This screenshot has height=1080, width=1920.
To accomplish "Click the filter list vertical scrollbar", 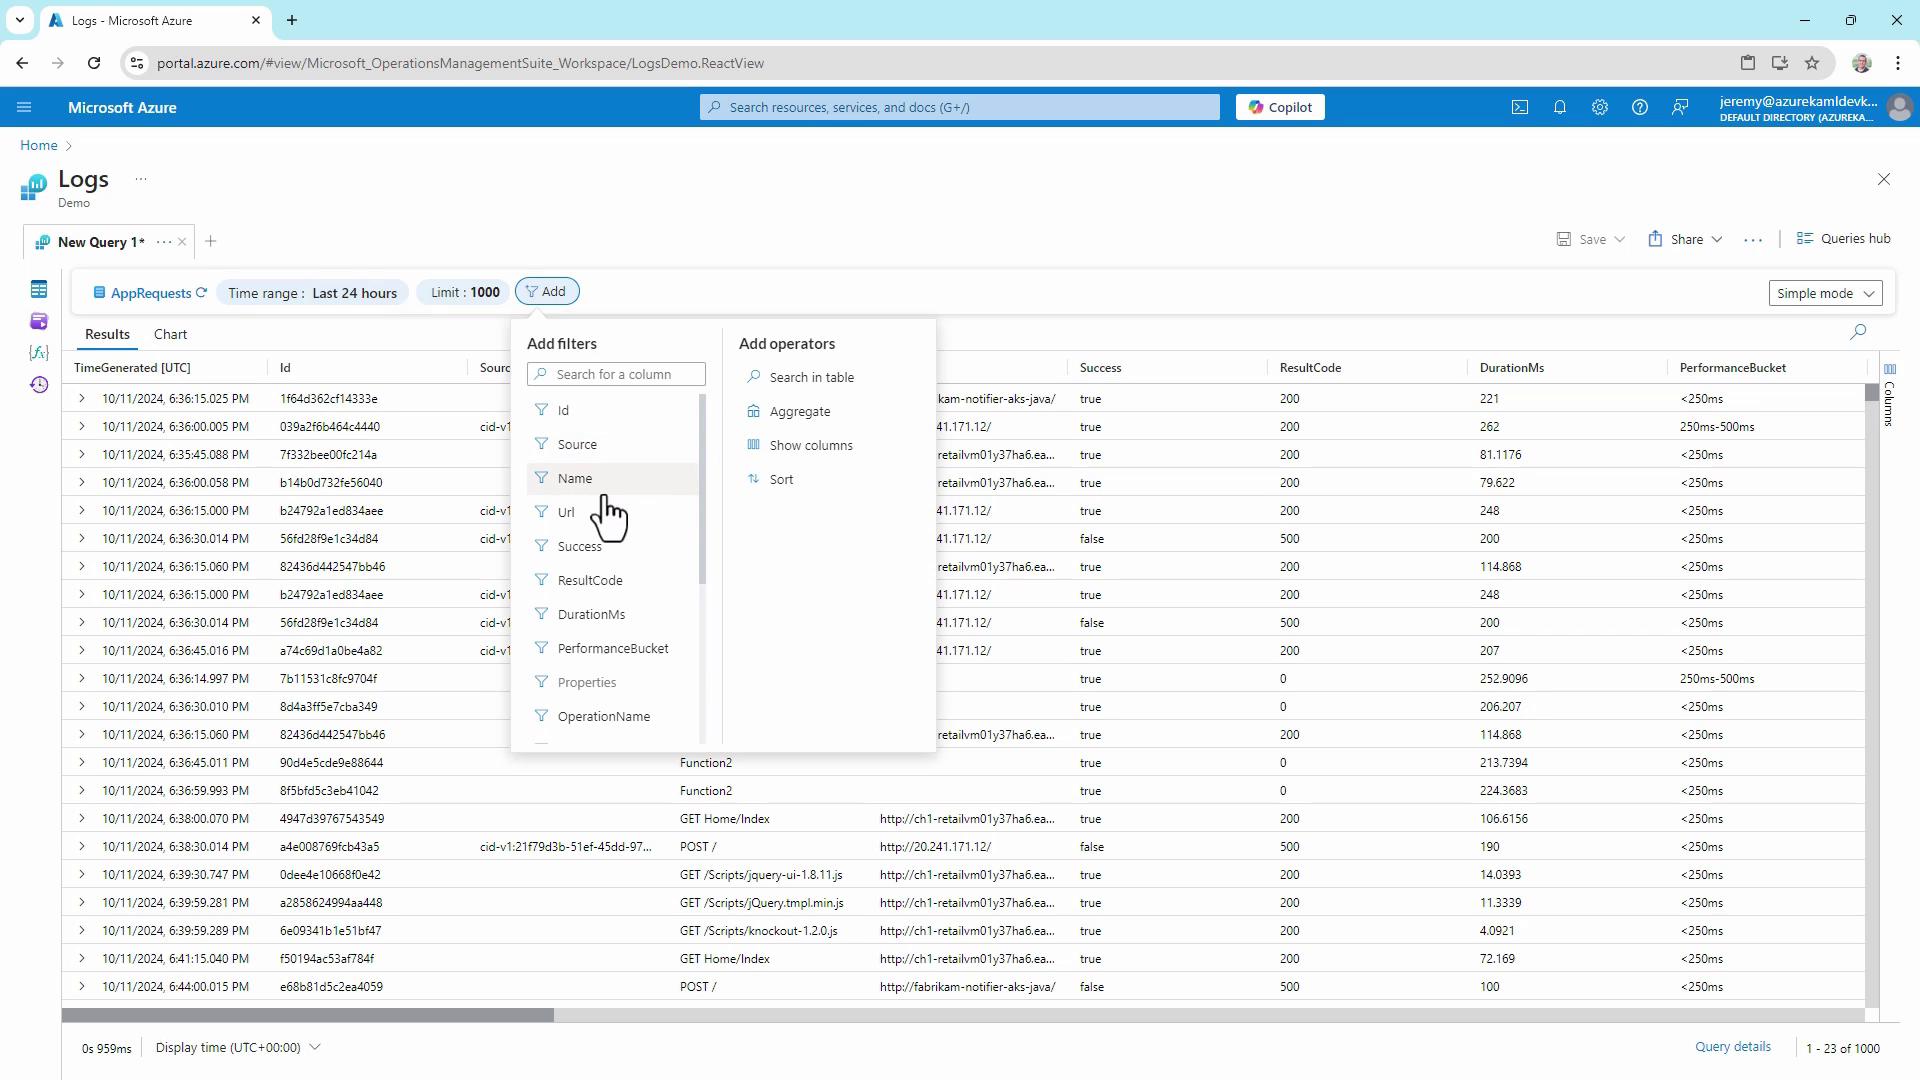I will (702, 490).
